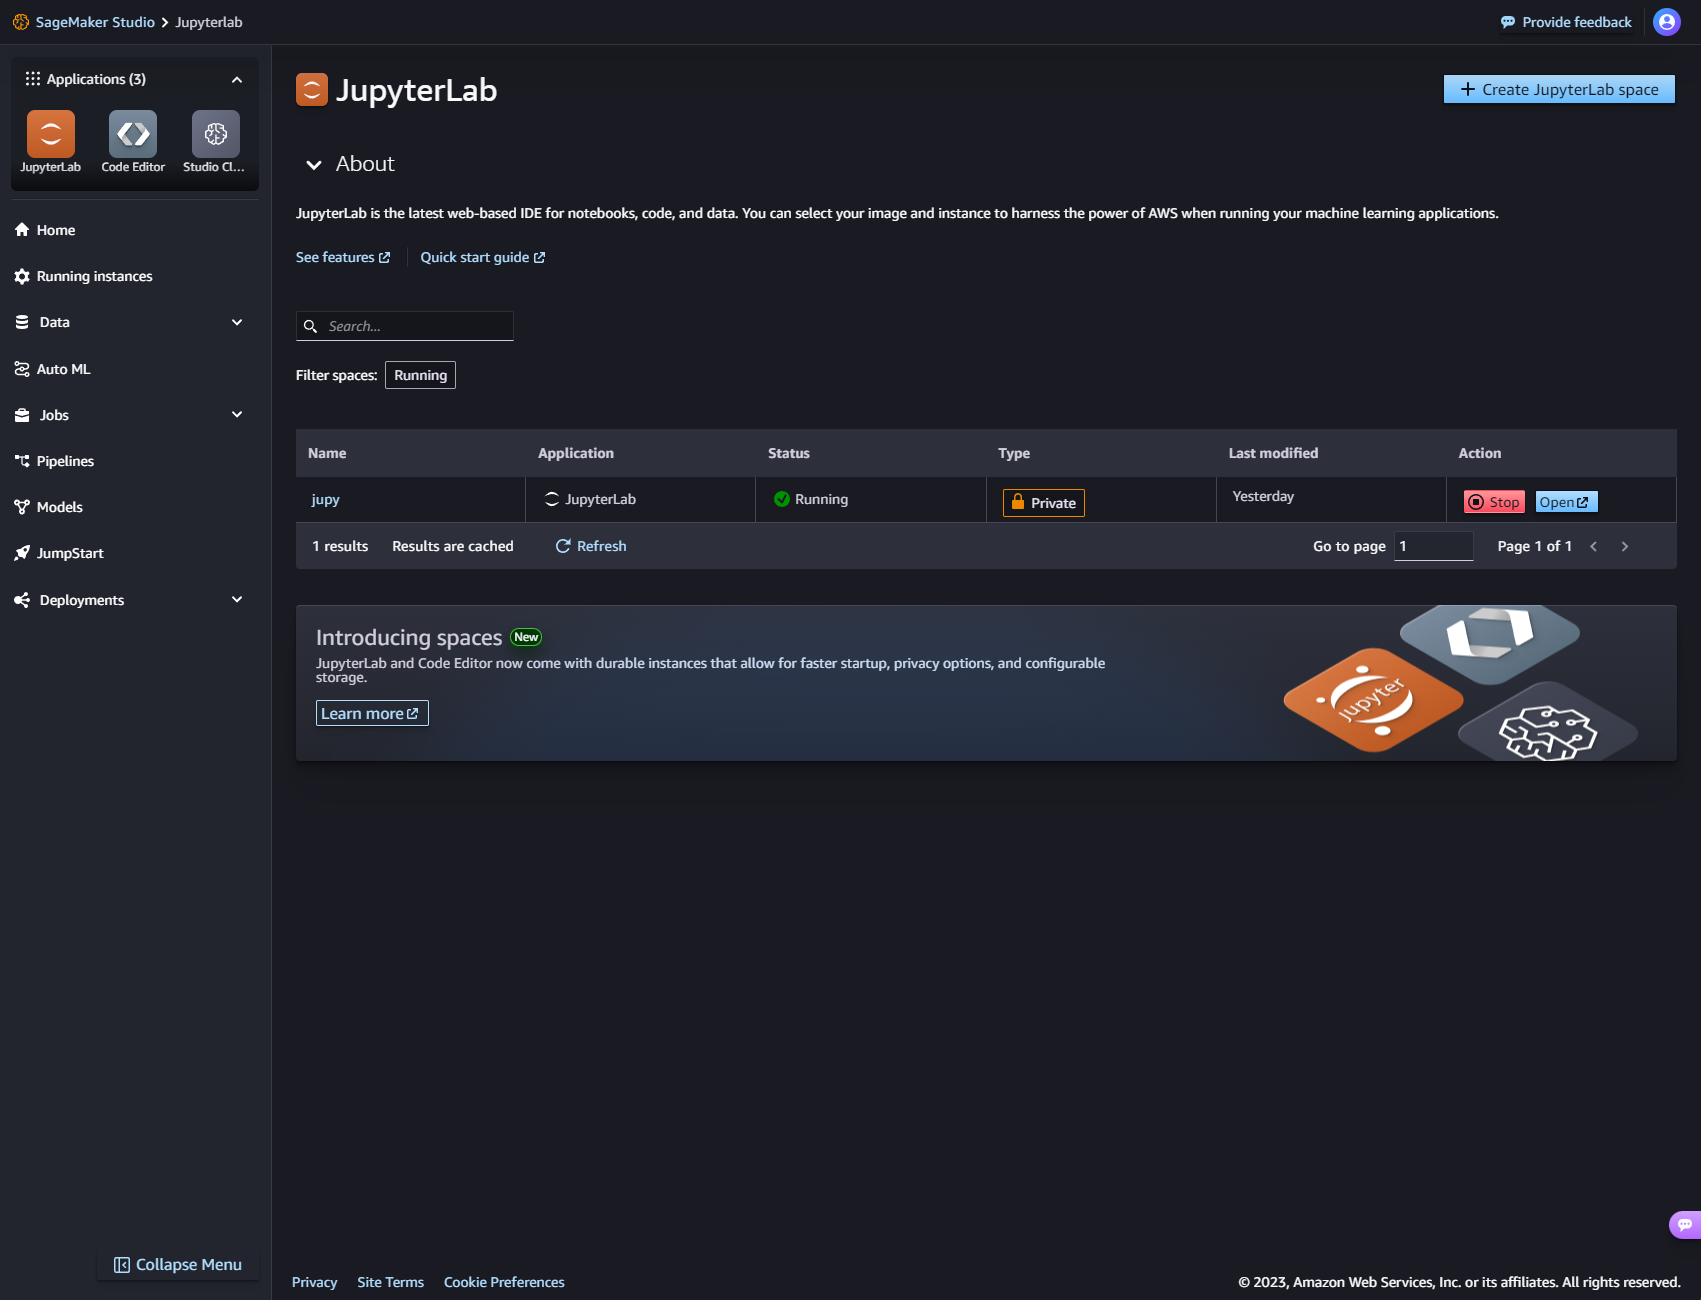Sort by the Name column header
Image resolution: width=1701 pixels, height=1300 pixels.
327,453
